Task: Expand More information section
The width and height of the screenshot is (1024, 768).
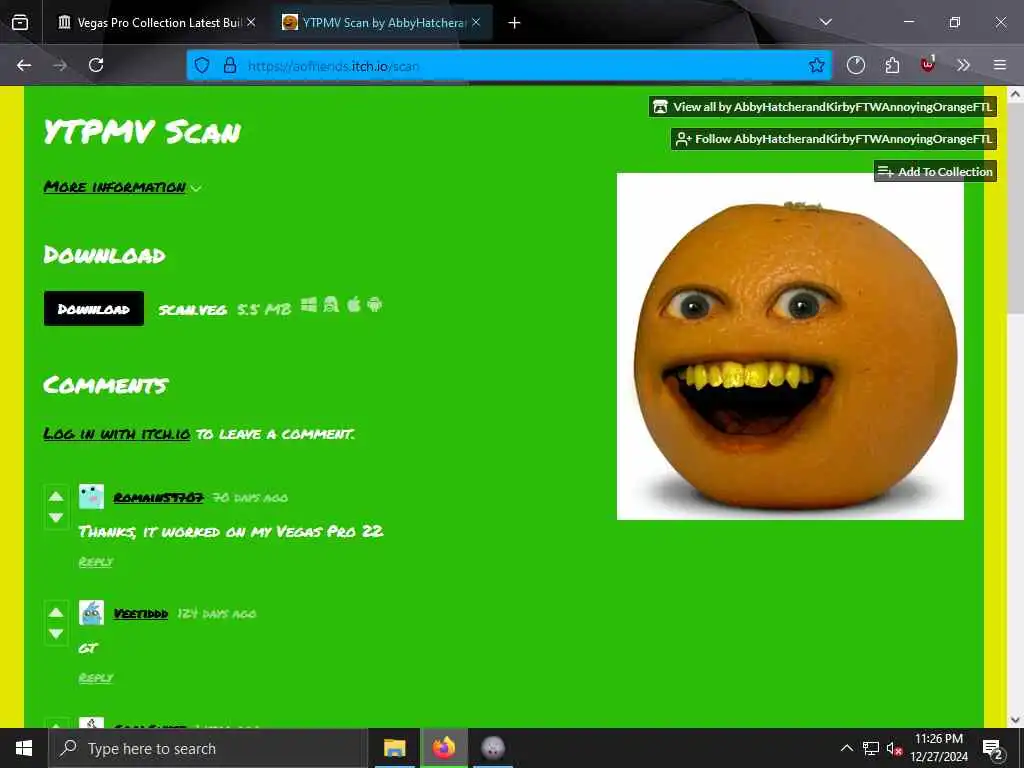Action: (x=122, y=187)
